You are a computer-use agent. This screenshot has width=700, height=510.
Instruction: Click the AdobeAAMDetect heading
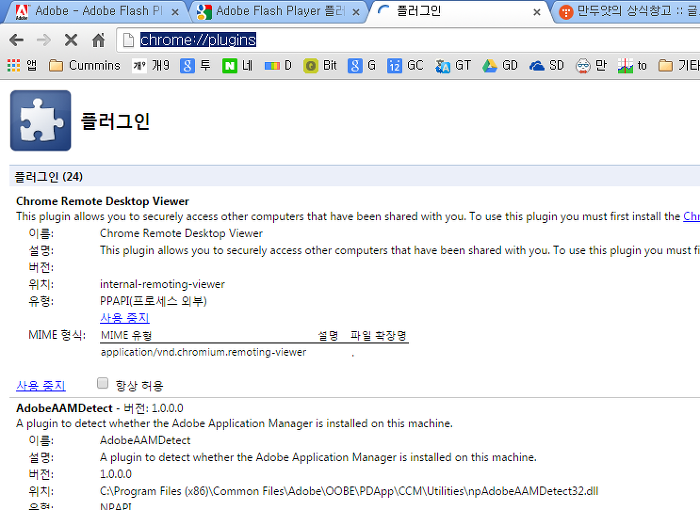pos(64,408)
